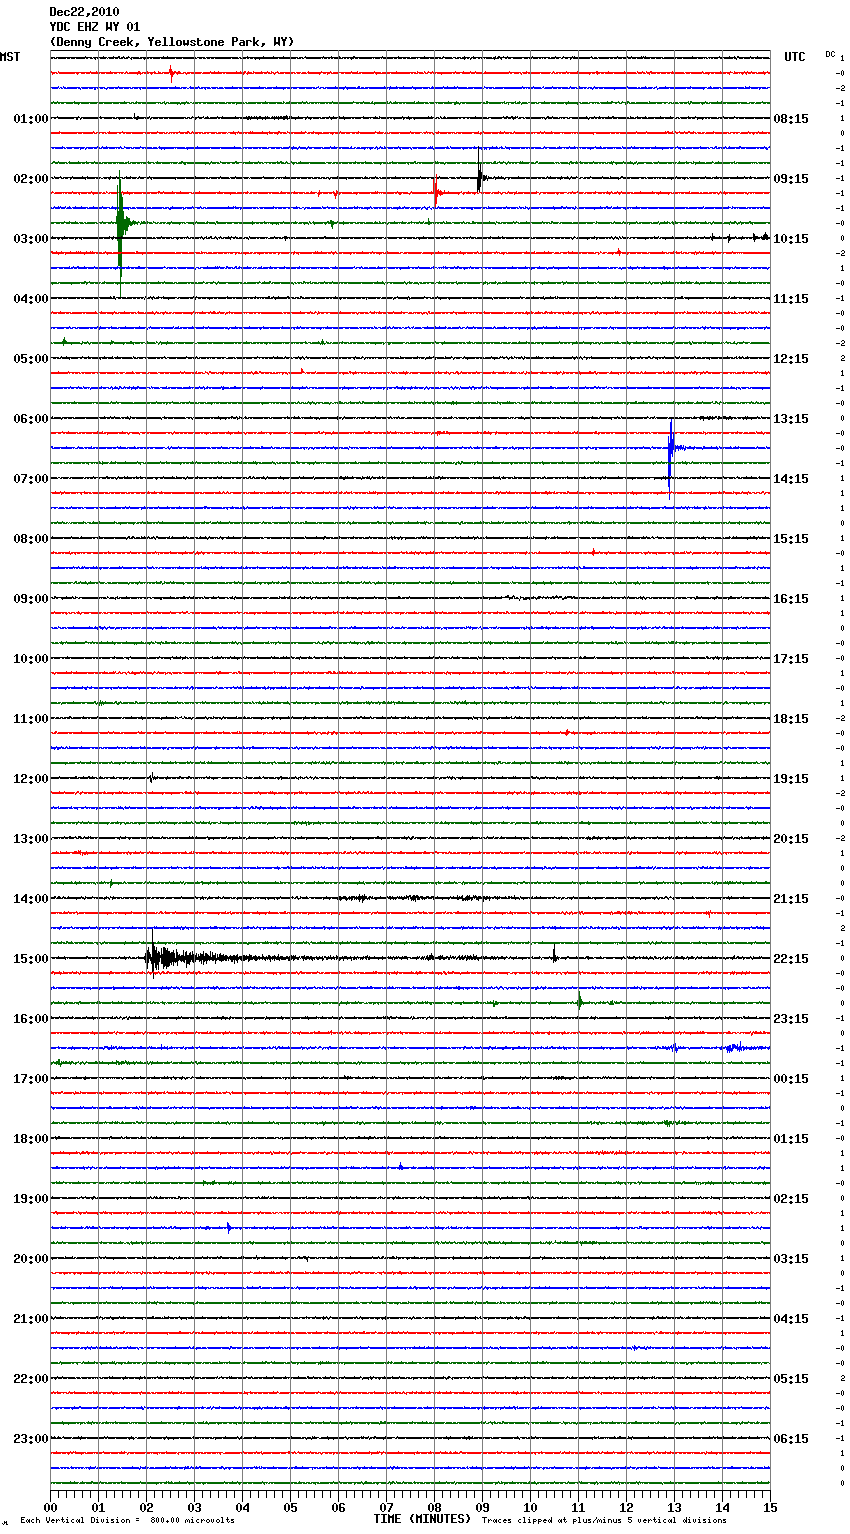Click the "06:15" UTC time label
The width and height of the screenshot is (850, 1534).
[x=791, y=1439]
